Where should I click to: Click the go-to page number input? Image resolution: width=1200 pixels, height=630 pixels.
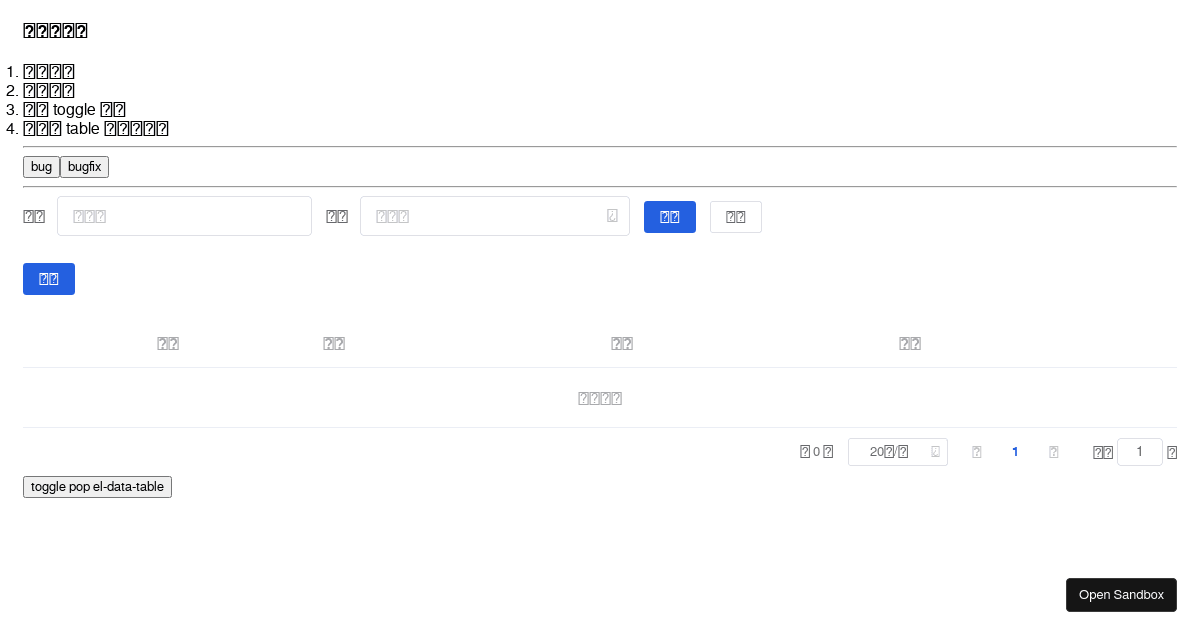[1139, 452]
